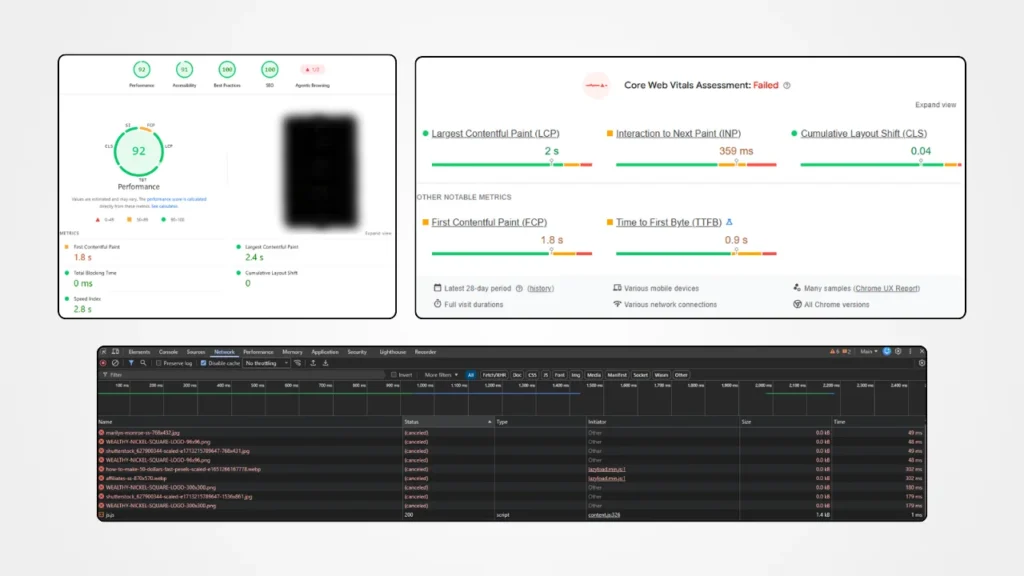
Task: Open network conditions with the wifi icon
Action: tap(298, 363)
